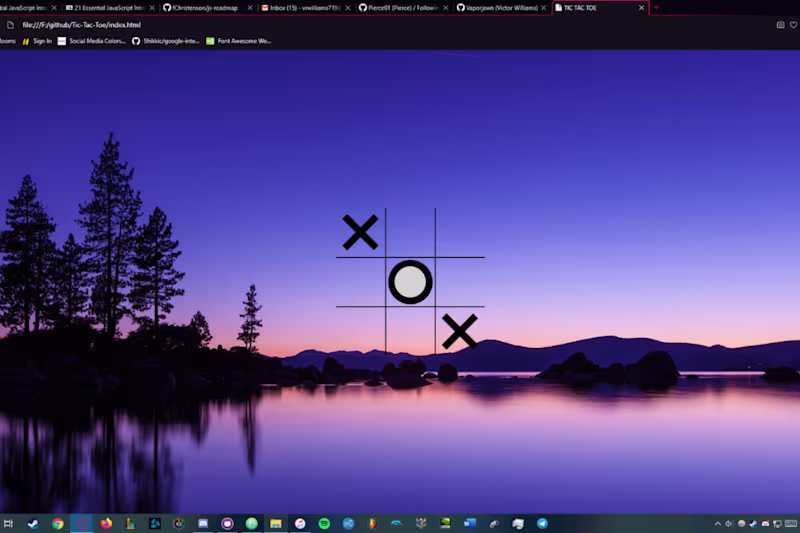Click the Discord icon in the system tray
This screenshot has width=800, height=533.
(x=765, y=524)
